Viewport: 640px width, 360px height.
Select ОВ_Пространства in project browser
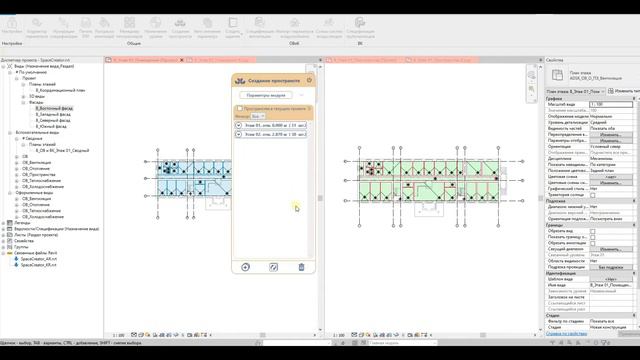point(38,175)
